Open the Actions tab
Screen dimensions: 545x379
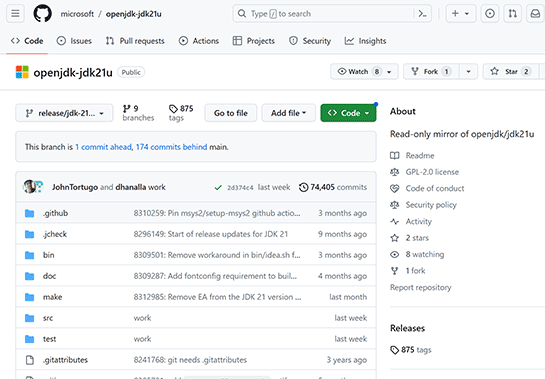tap(198, 41)
